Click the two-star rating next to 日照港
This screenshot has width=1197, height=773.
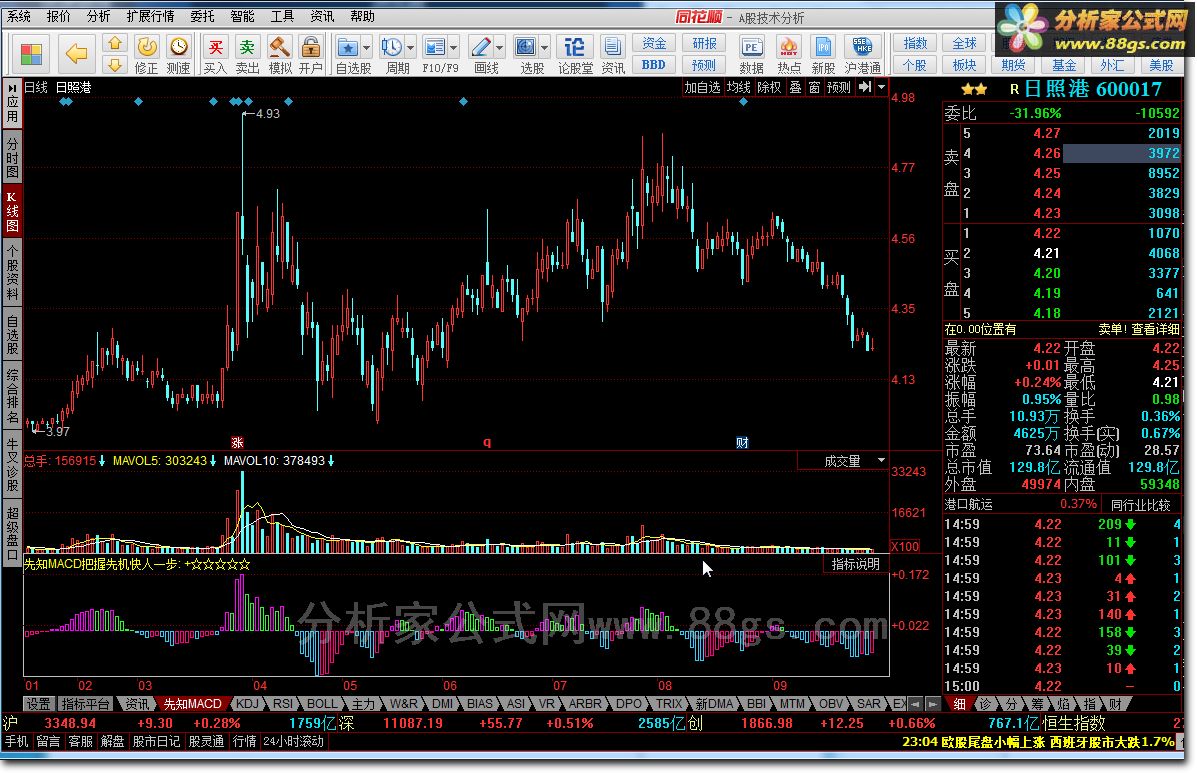pyautogui.click(x=973, y=89)
